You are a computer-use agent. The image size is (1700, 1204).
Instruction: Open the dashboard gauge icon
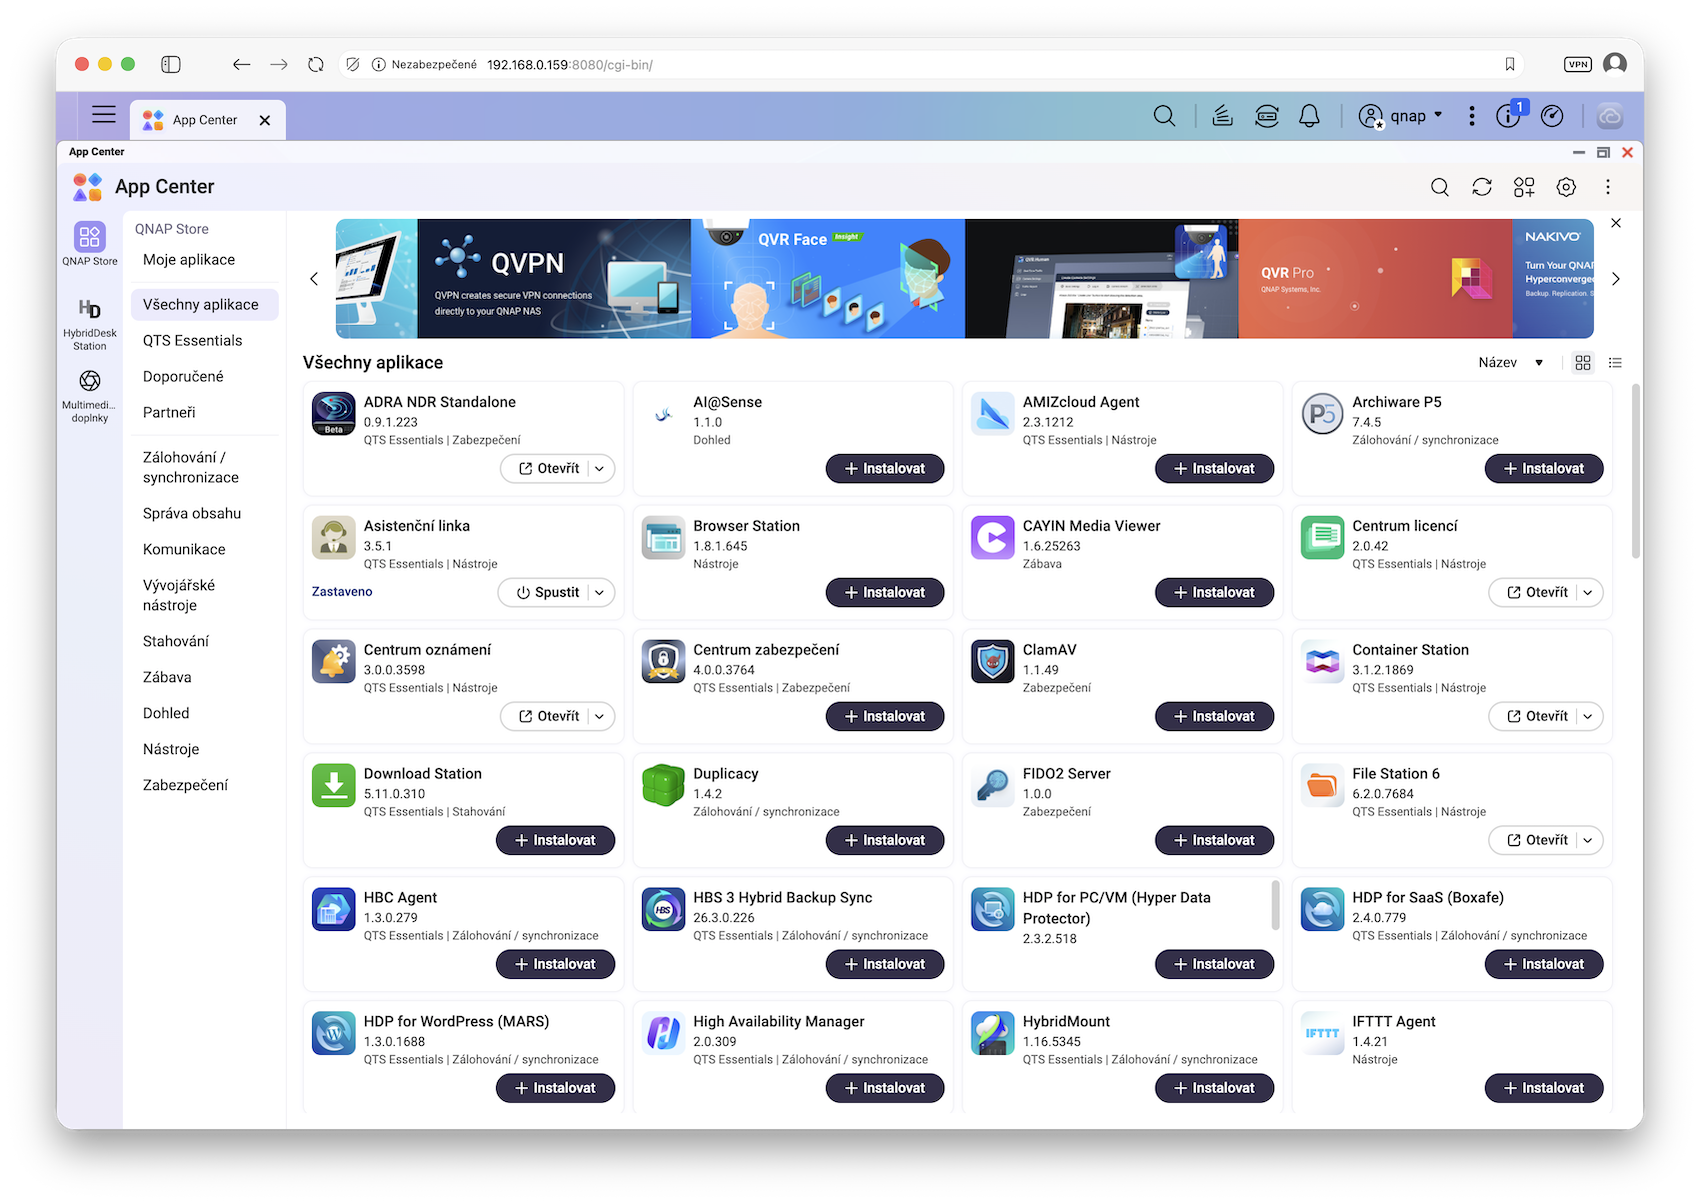point(1552,116)
